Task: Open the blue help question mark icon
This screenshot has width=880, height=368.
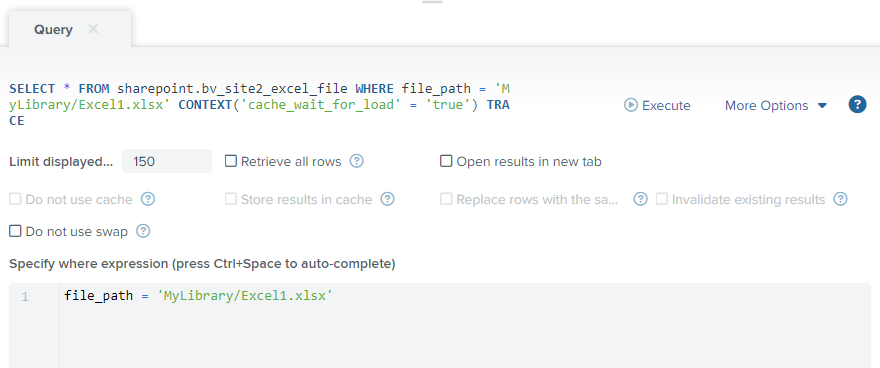Action: click(x=857, y=104)
